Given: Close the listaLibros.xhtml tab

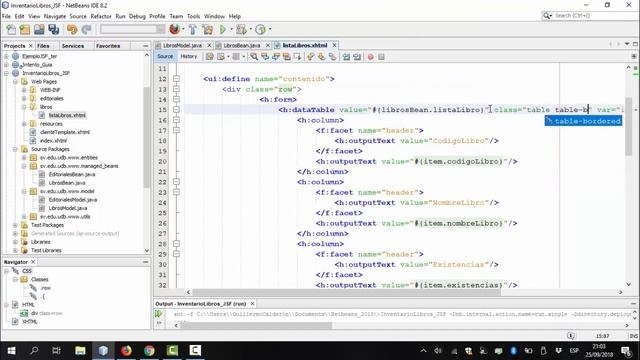Looking at the screenshot, I should point(334,45).
